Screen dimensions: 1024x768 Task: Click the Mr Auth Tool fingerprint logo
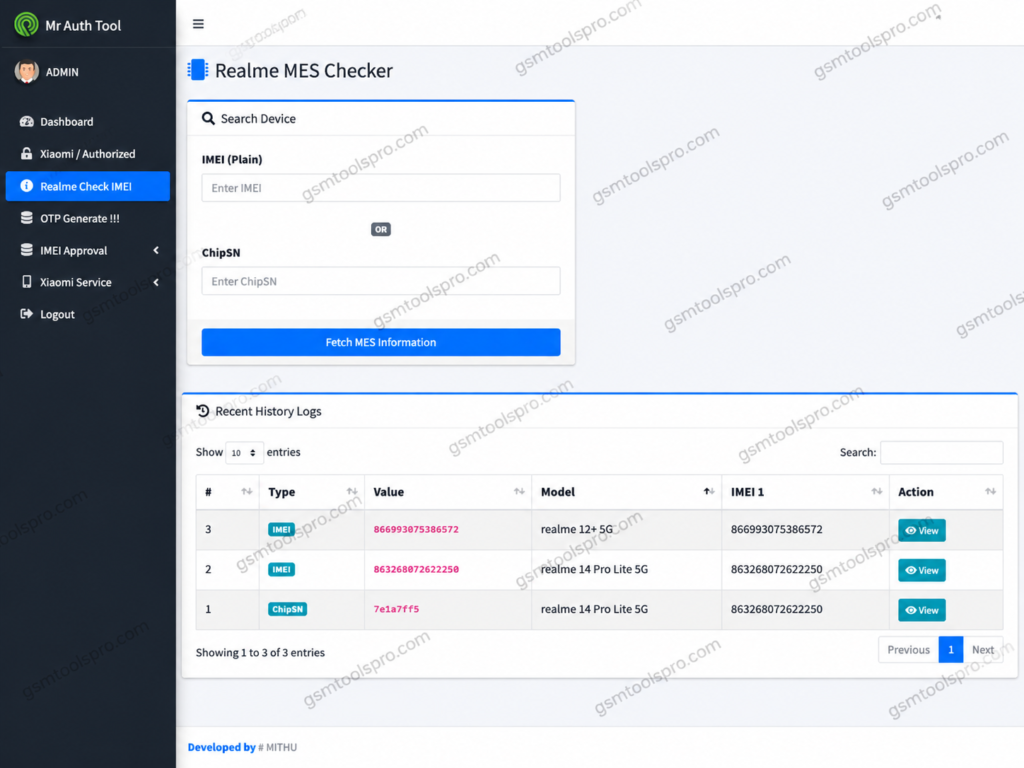(x=26, y=25)
